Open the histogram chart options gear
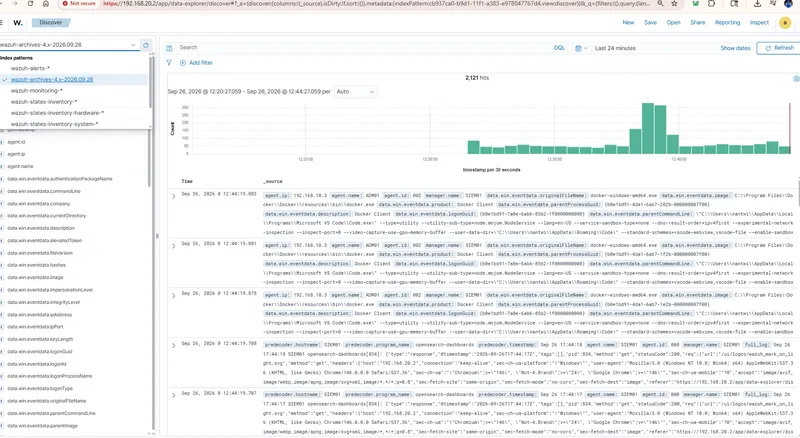The height and width of the screenshot is (438, 800). click(796, 79)
